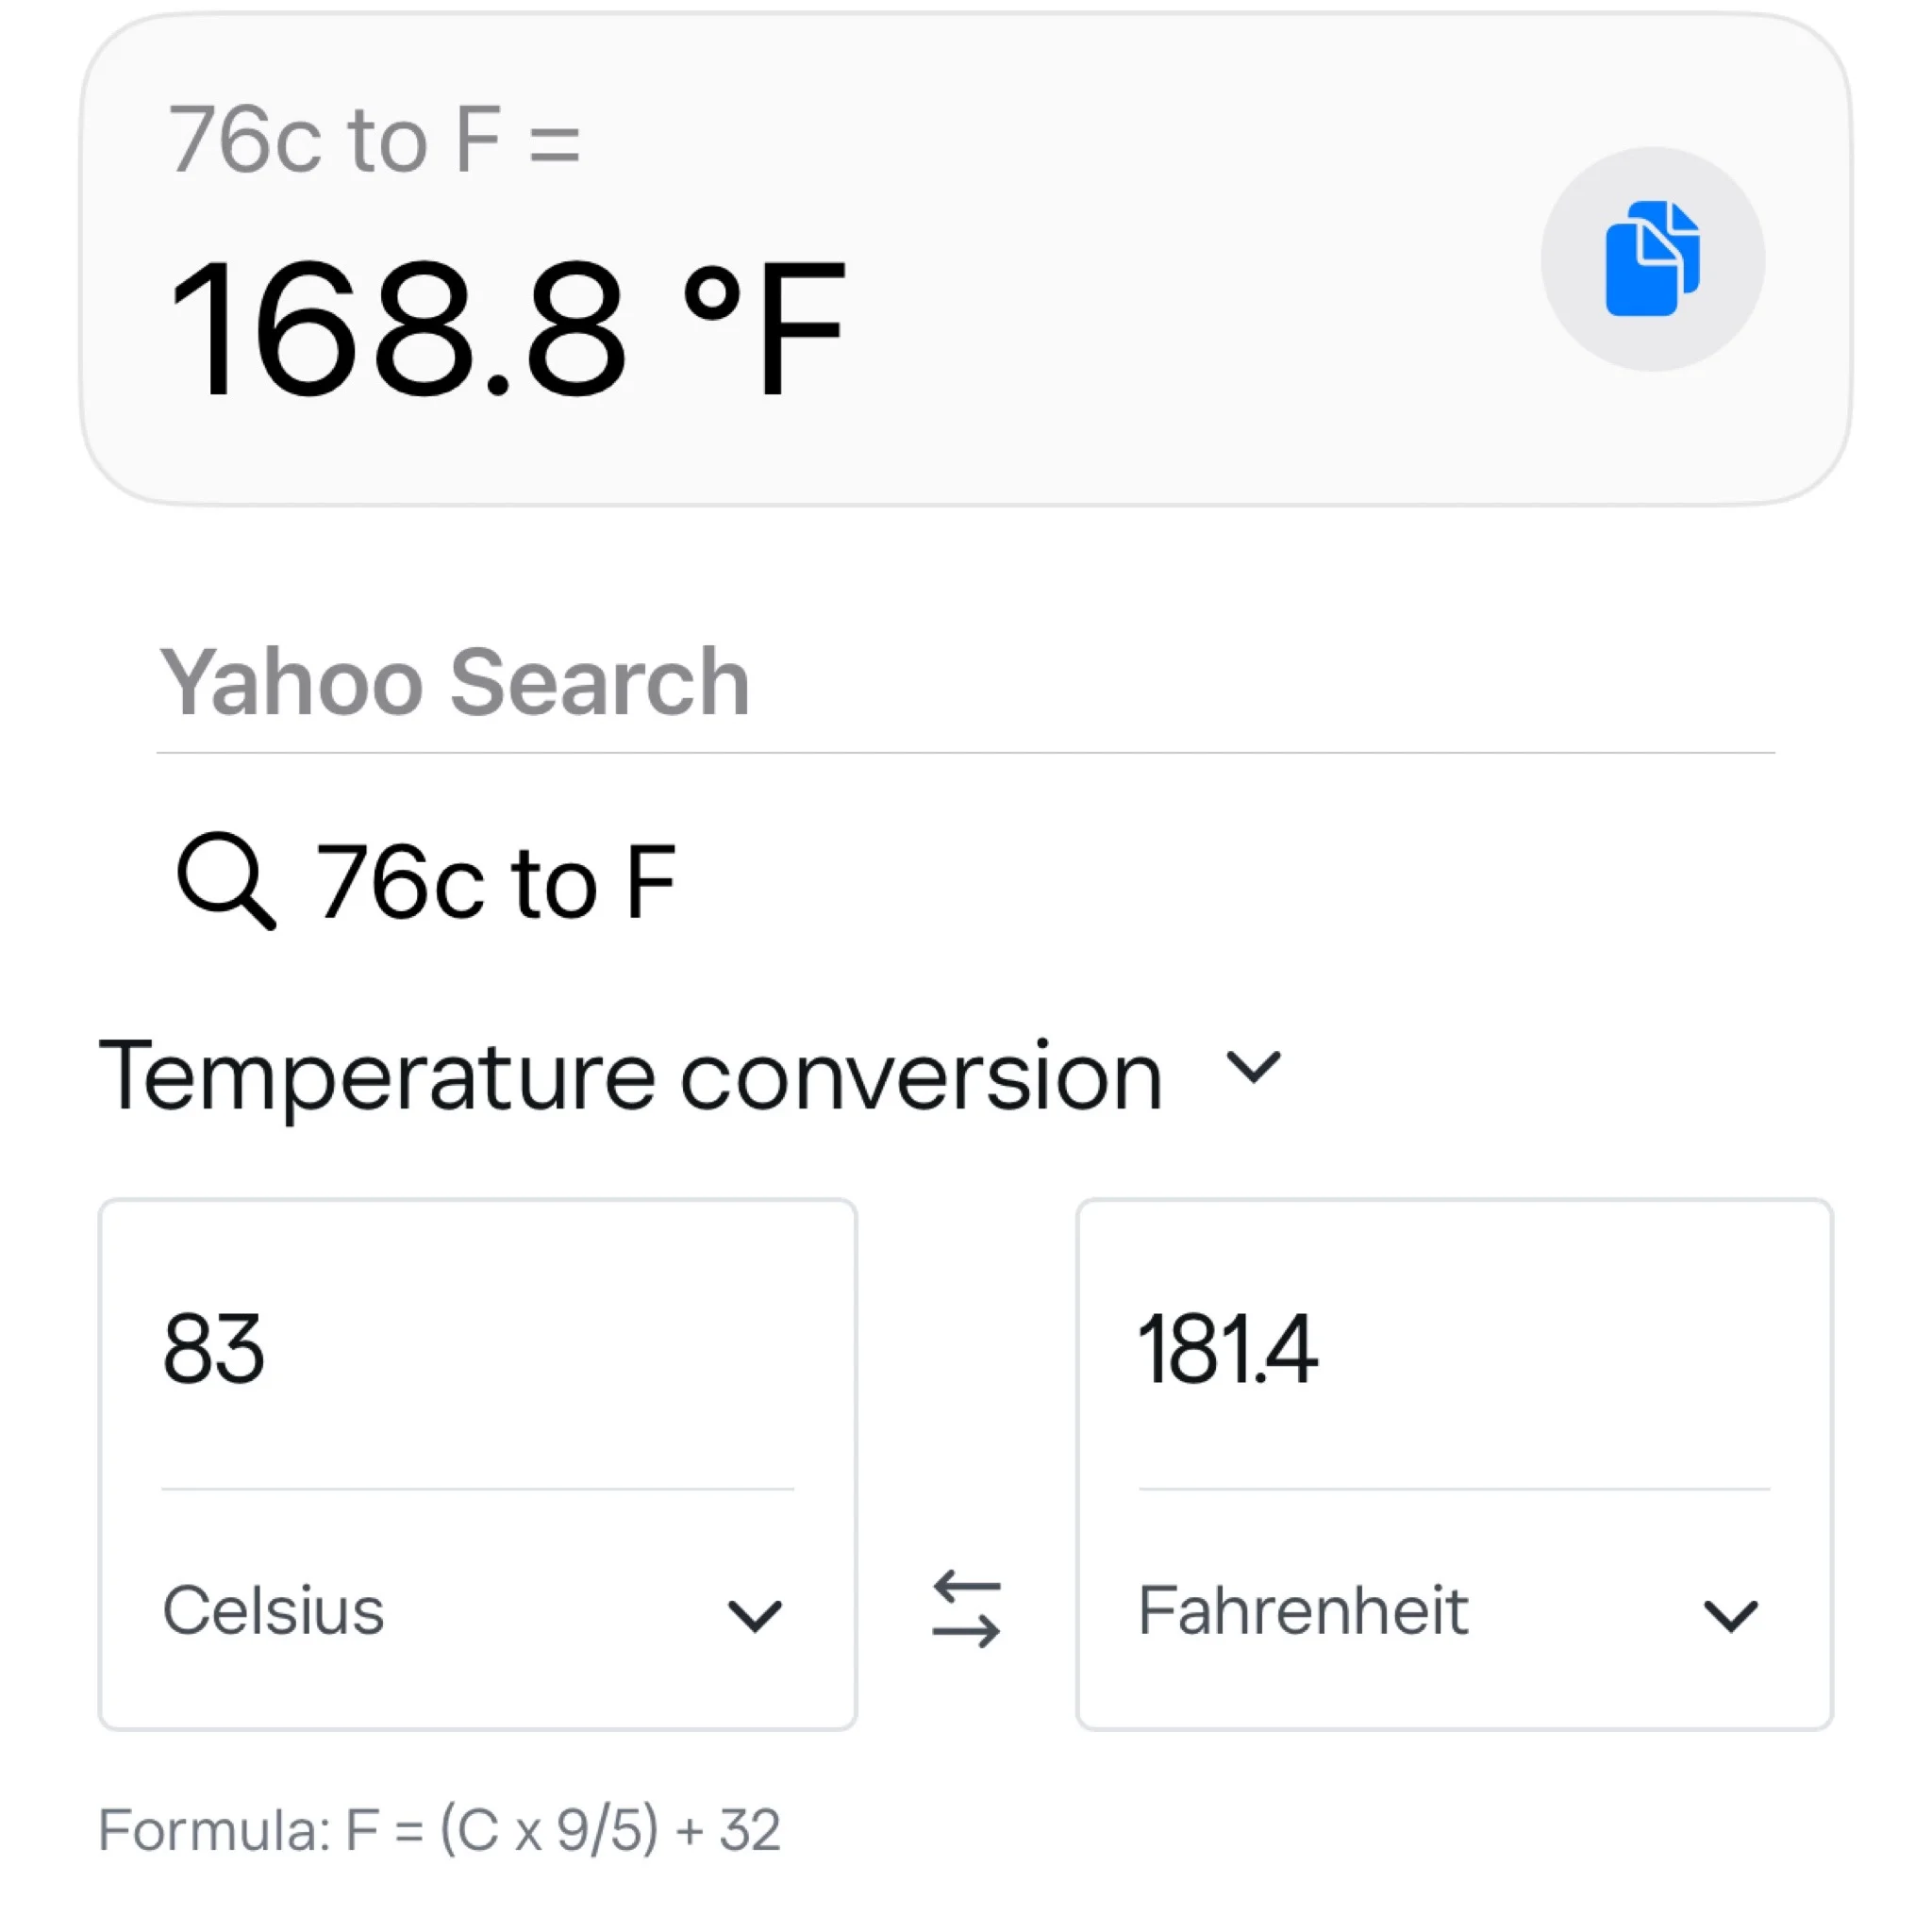Swap Celsius and Fahrenheit with arrows icon
The image size is (1932, 1932).
(x=965, y=1609)
